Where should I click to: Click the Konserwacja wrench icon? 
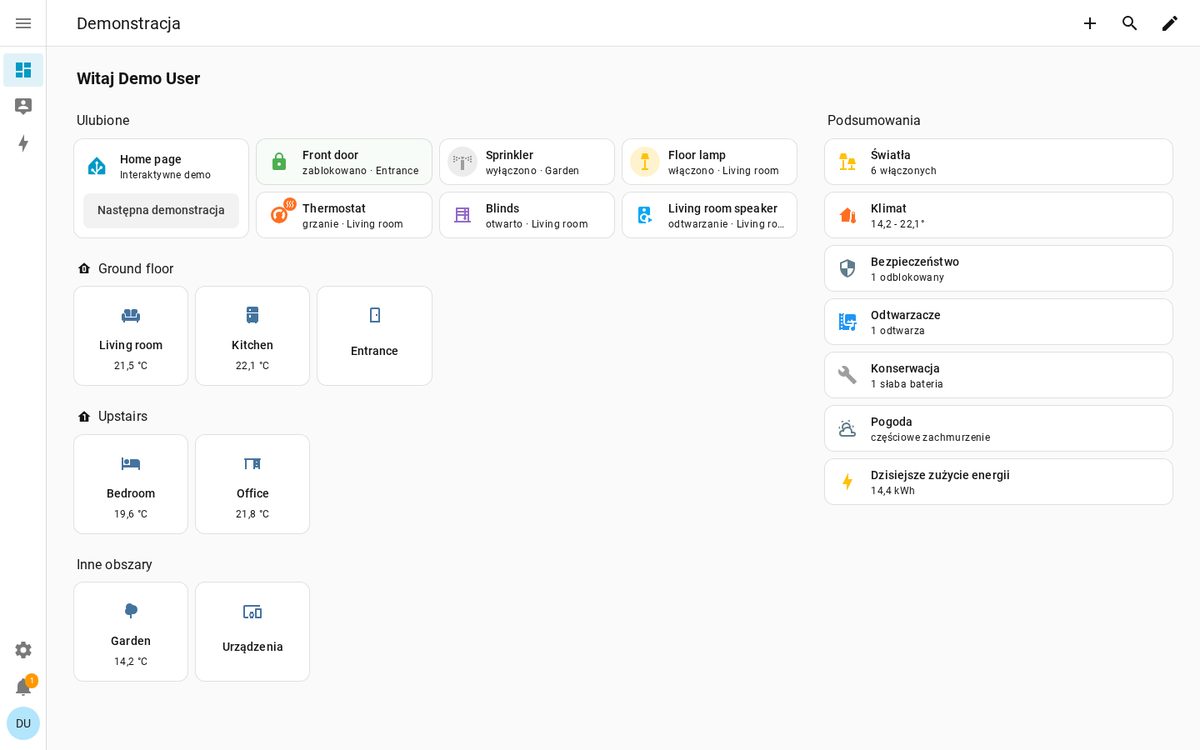tap(847, 375)
